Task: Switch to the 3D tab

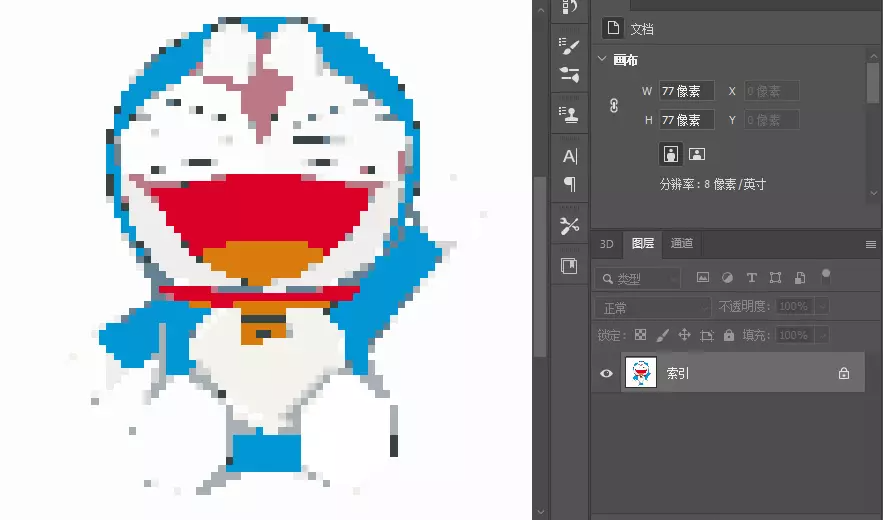Action: coord(606,244)
